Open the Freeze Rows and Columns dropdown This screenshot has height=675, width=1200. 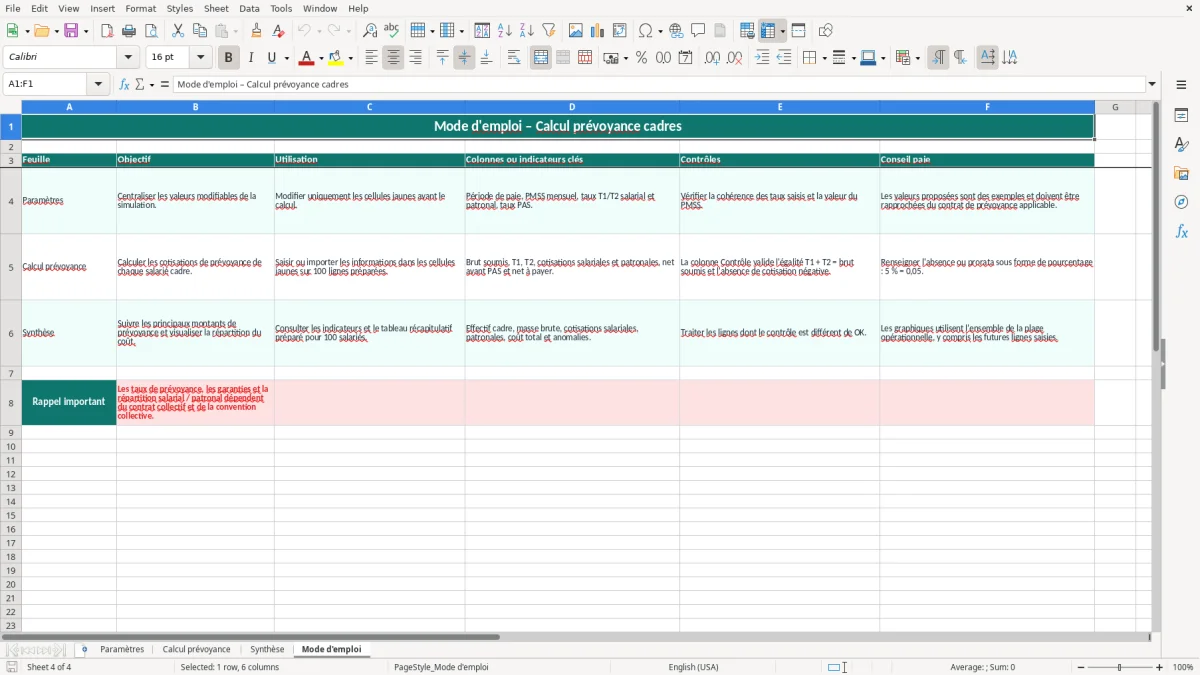click(x=783, y=31)
